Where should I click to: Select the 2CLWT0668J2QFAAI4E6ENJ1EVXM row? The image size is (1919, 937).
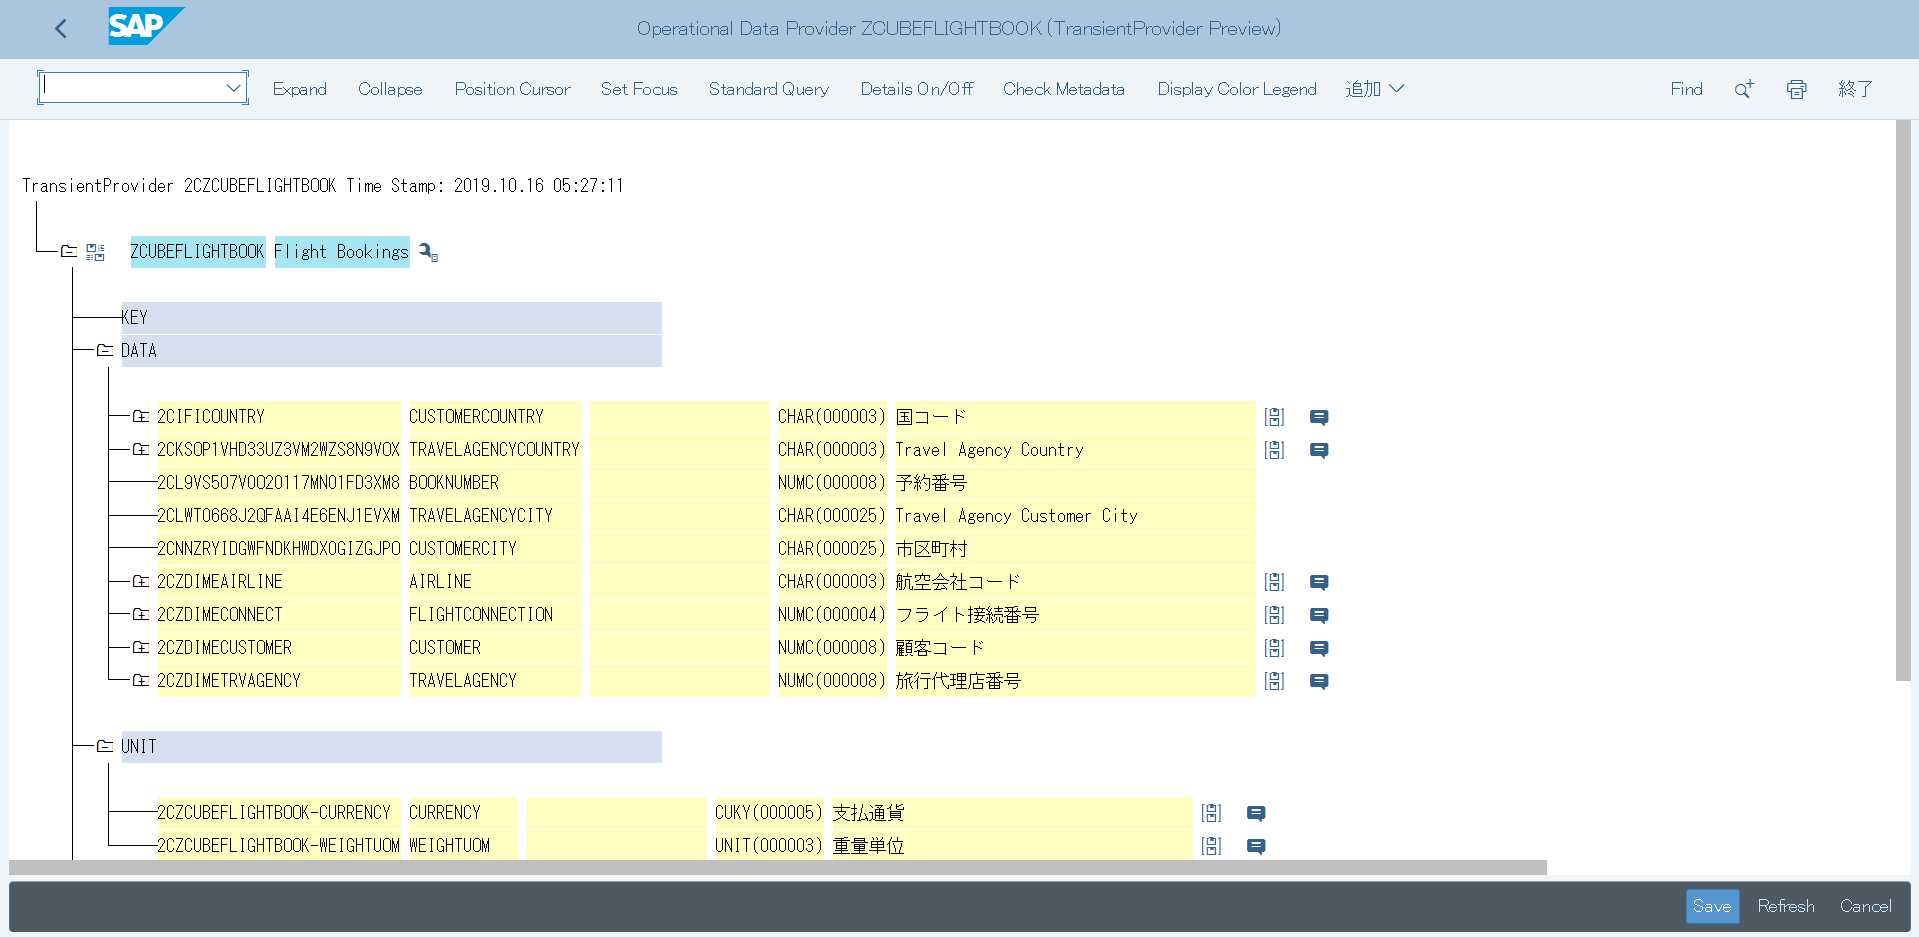pyautogui.click(x=278, y=516)
